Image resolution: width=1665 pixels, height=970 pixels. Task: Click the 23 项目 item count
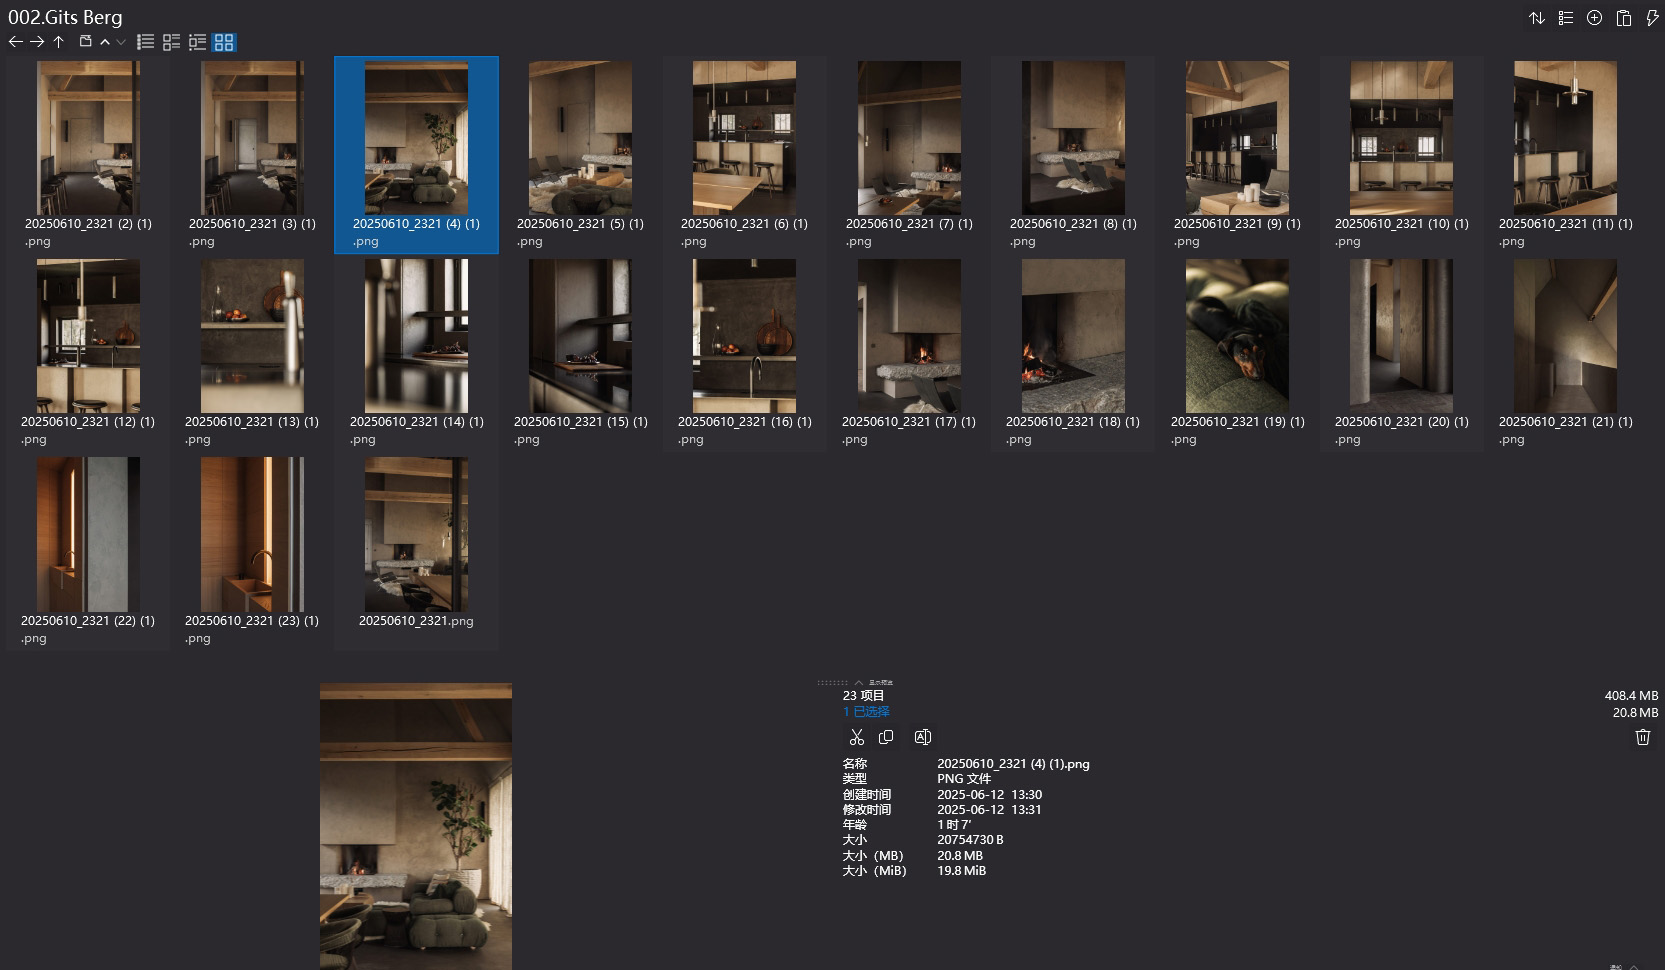click(863, 695)
